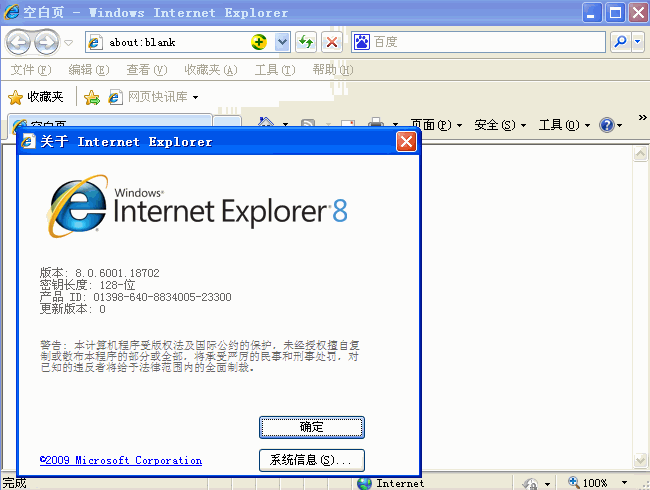Expand the Home button dropdown arrow
Image resolution: width=650 pixels, height=490 pixels.
(285, 124)
